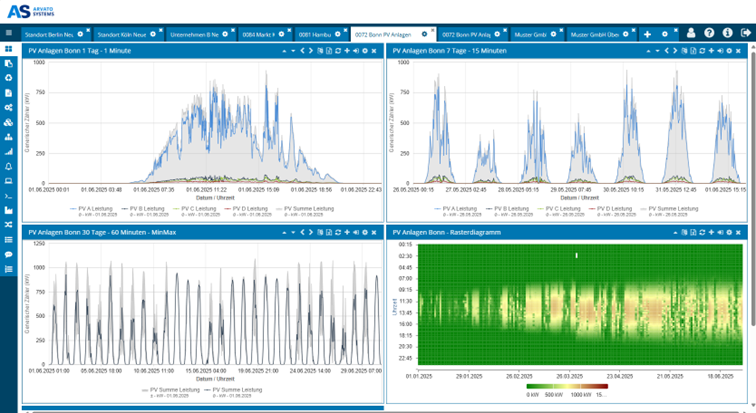Open the bell notifications icon in the sidebar

tap(9, 166)
